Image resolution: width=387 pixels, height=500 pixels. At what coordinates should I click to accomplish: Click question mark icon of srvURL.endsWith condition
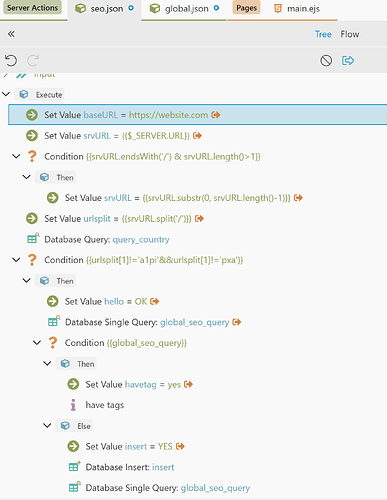tap(32, 156)
